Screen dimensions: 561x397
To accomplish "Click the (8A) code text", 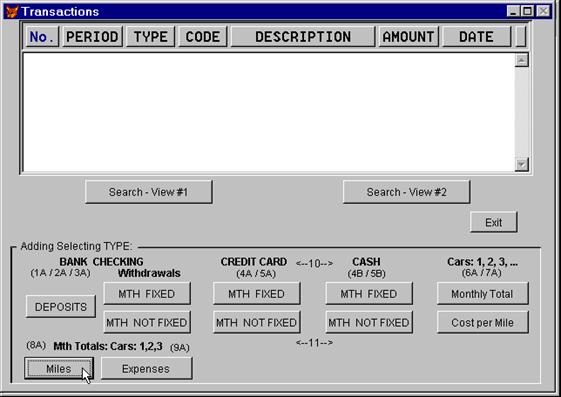I will click(x=36, y=345).
